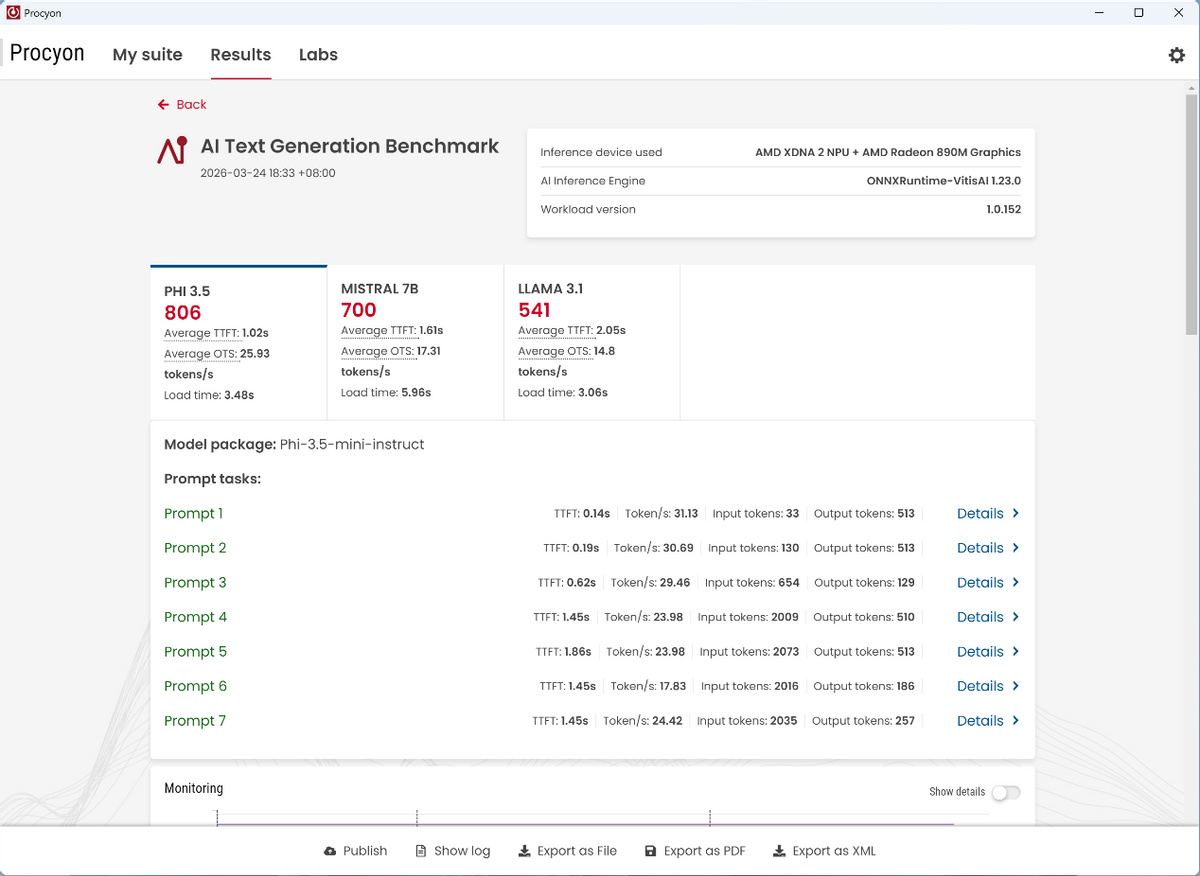The width and height of the screenshot is (1200, 876).
Task: Click the Export as File label
Action: pyautogui.click(x=577, y=851)
